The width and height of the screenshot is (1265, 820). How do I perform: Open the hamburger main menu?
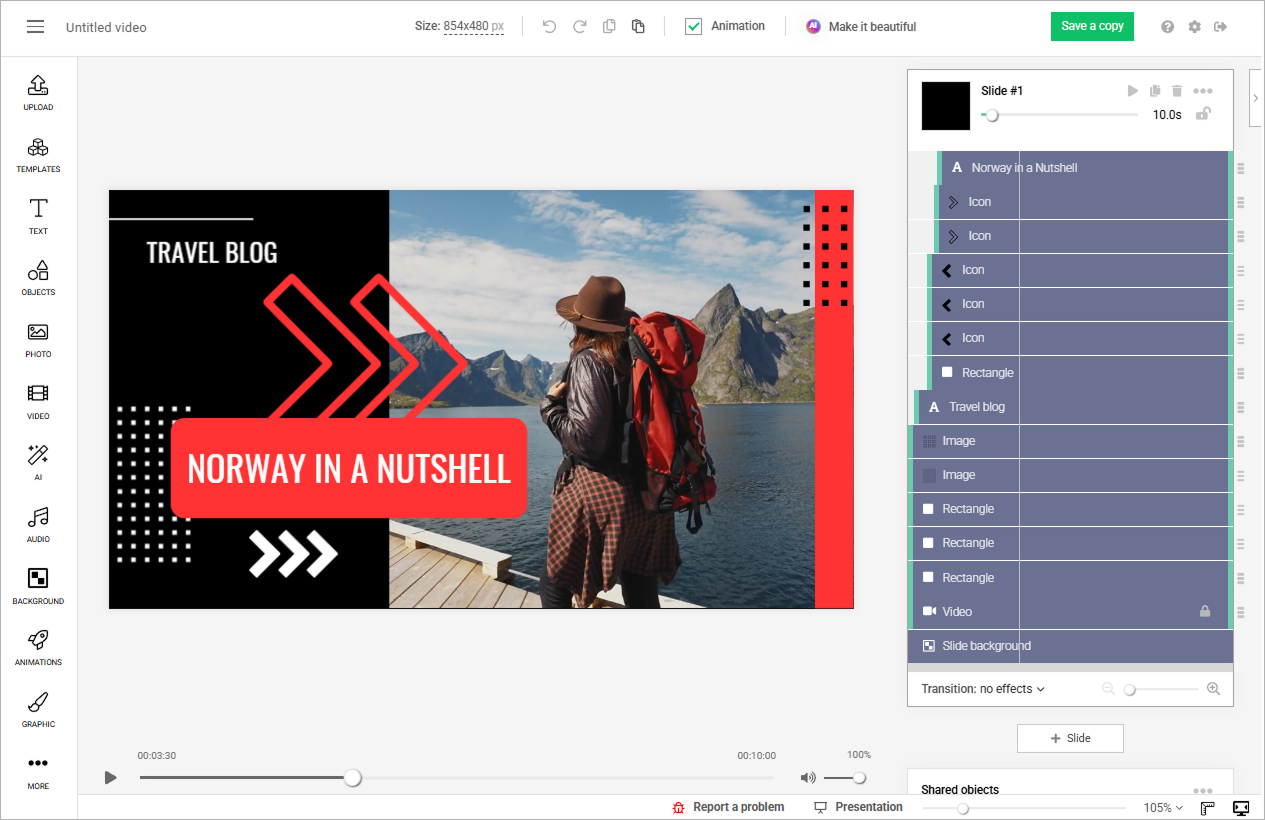point(36,27)
